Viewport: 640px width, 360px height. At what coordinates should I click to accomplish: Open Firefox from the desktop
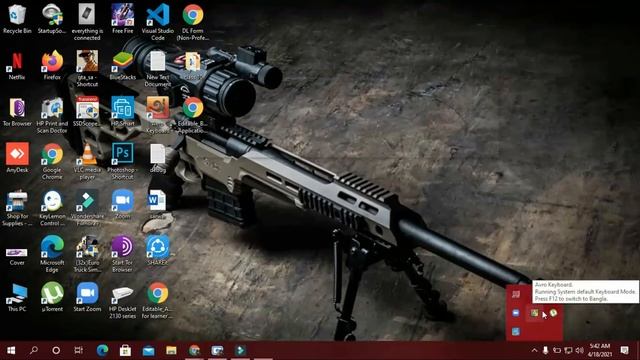coord(52,65)
